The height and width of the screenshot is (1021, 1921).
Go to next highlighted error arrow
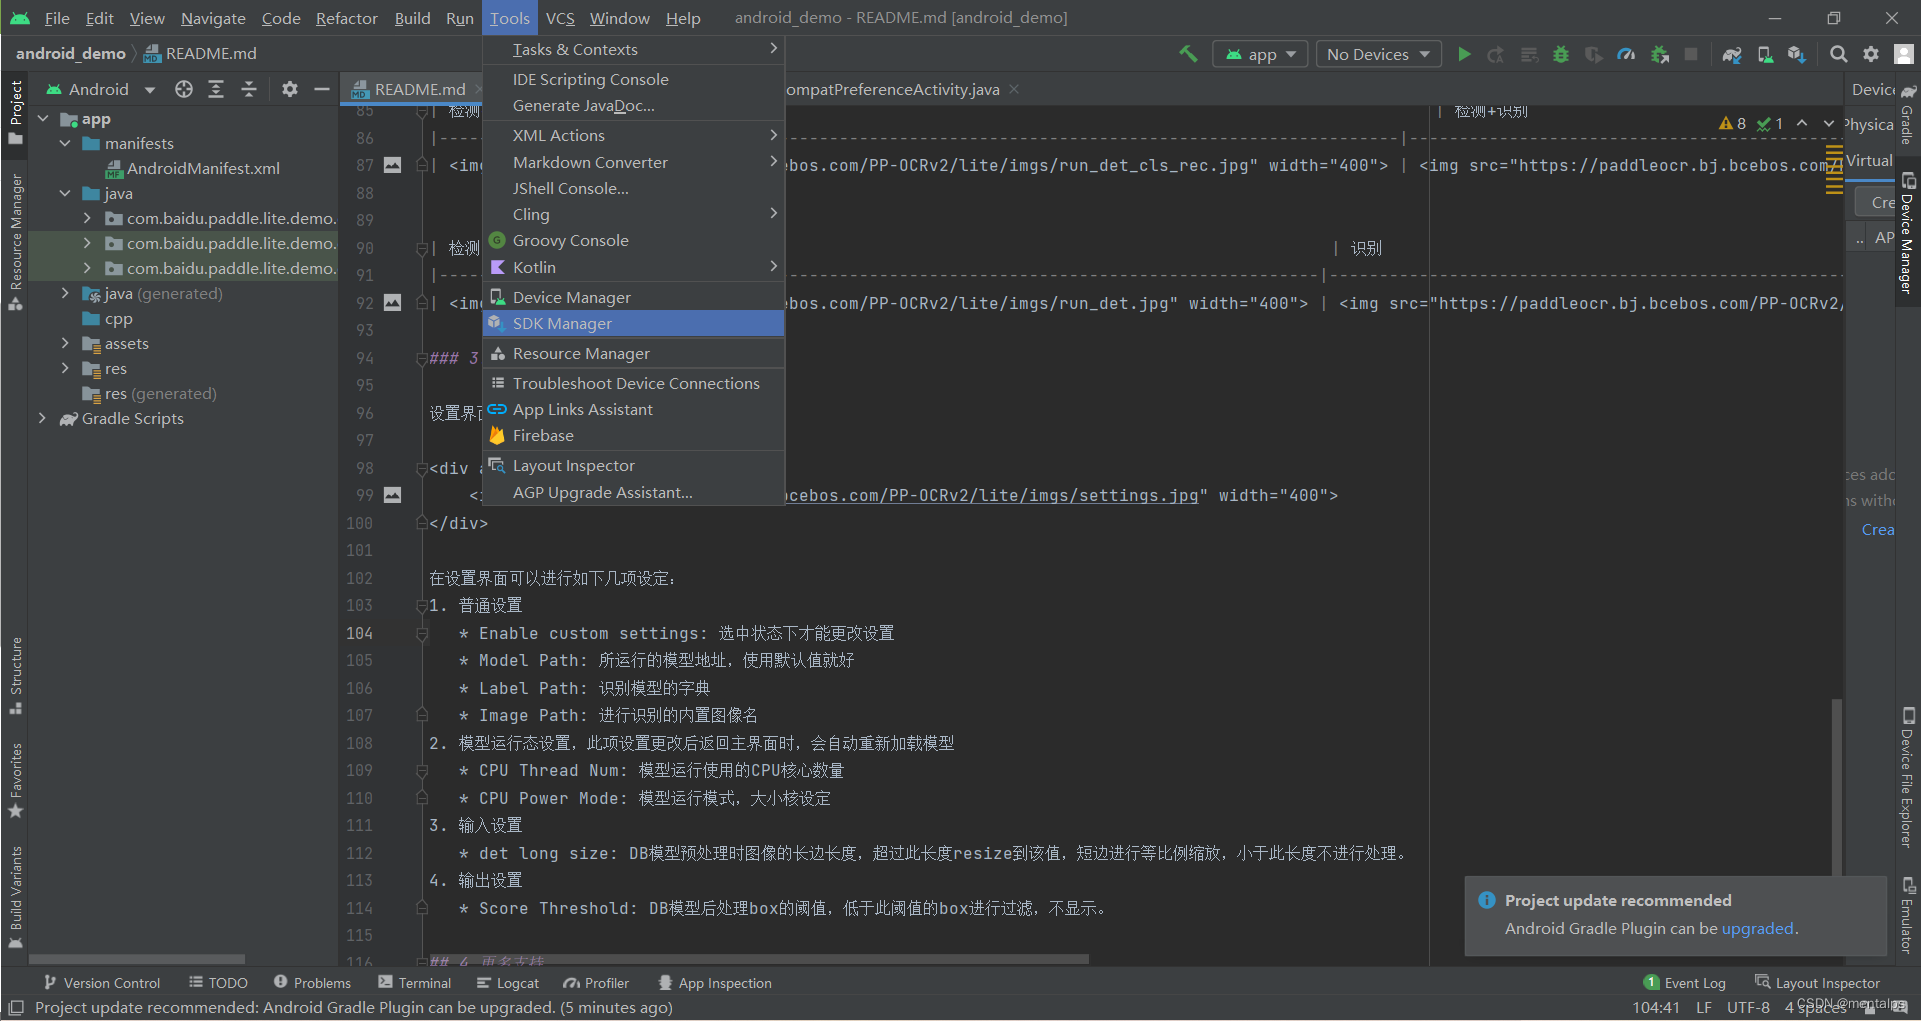(1829, 123)
